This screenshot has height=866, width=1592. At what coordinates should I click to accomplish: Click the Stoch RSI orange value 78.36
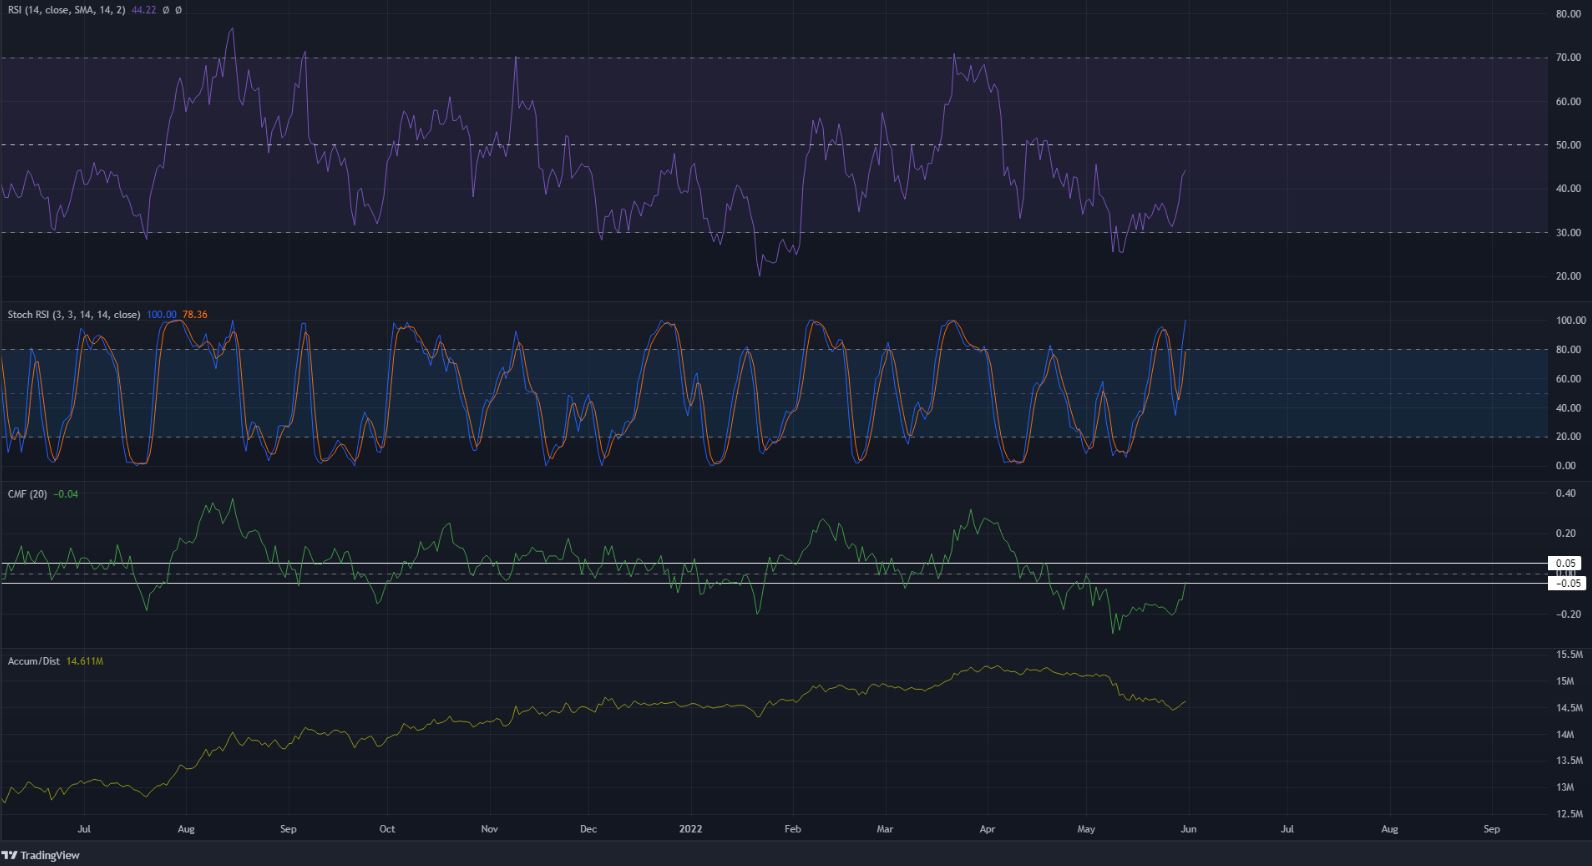[194, 314]
